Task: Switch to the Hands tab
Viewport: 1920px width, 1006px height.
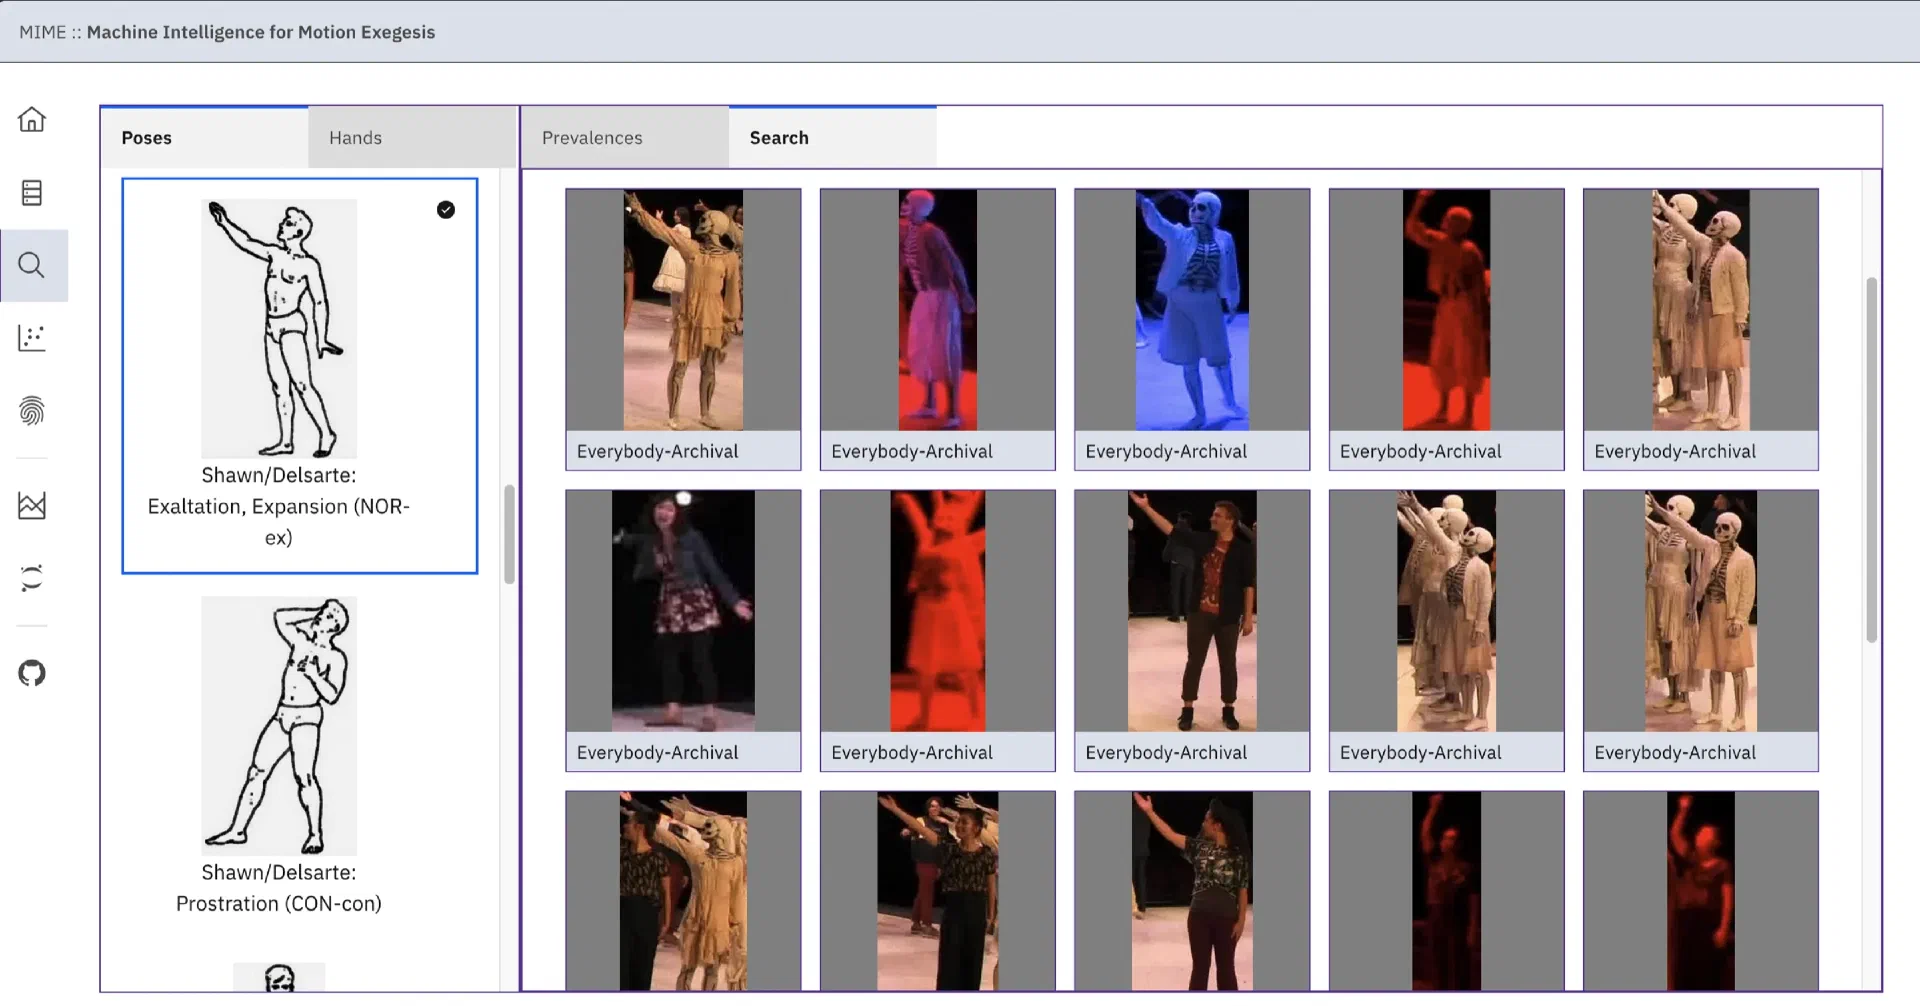Action: click(x=412, y=137)
